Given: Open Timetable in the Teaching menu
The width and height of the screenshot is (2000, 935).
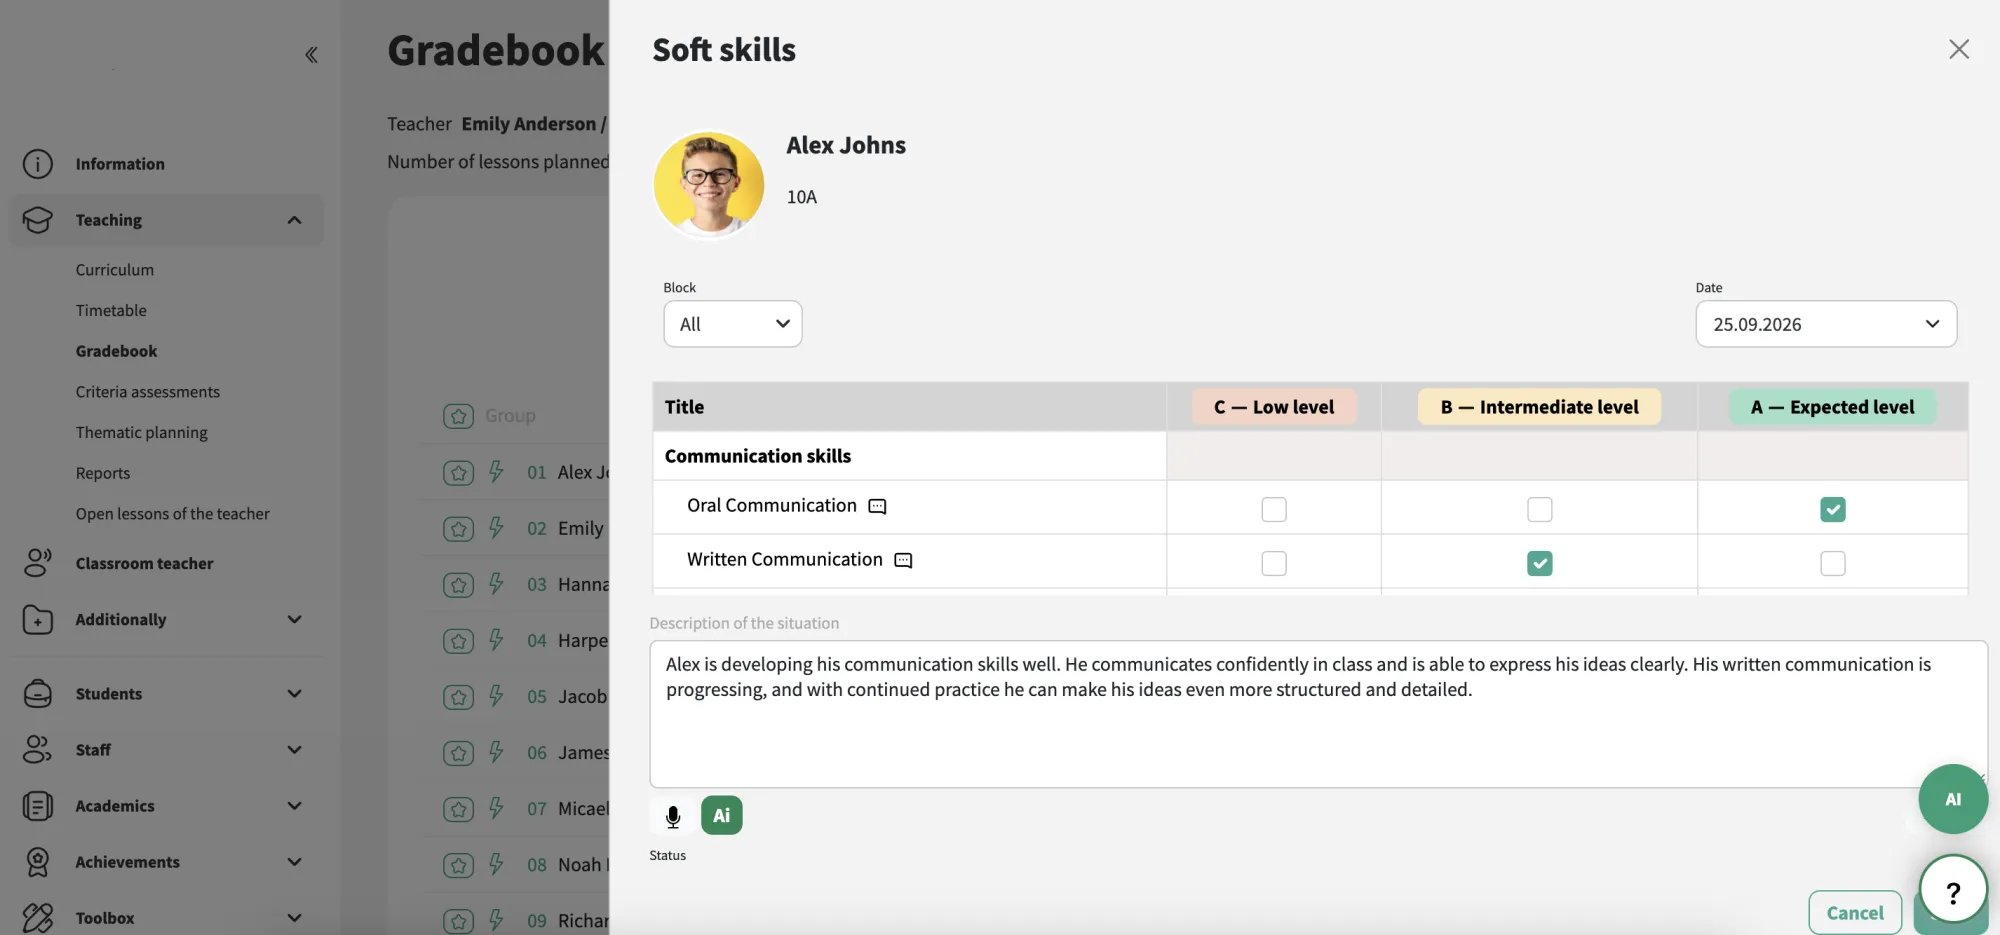Looking at the screenshot, I should pos(111,311).
